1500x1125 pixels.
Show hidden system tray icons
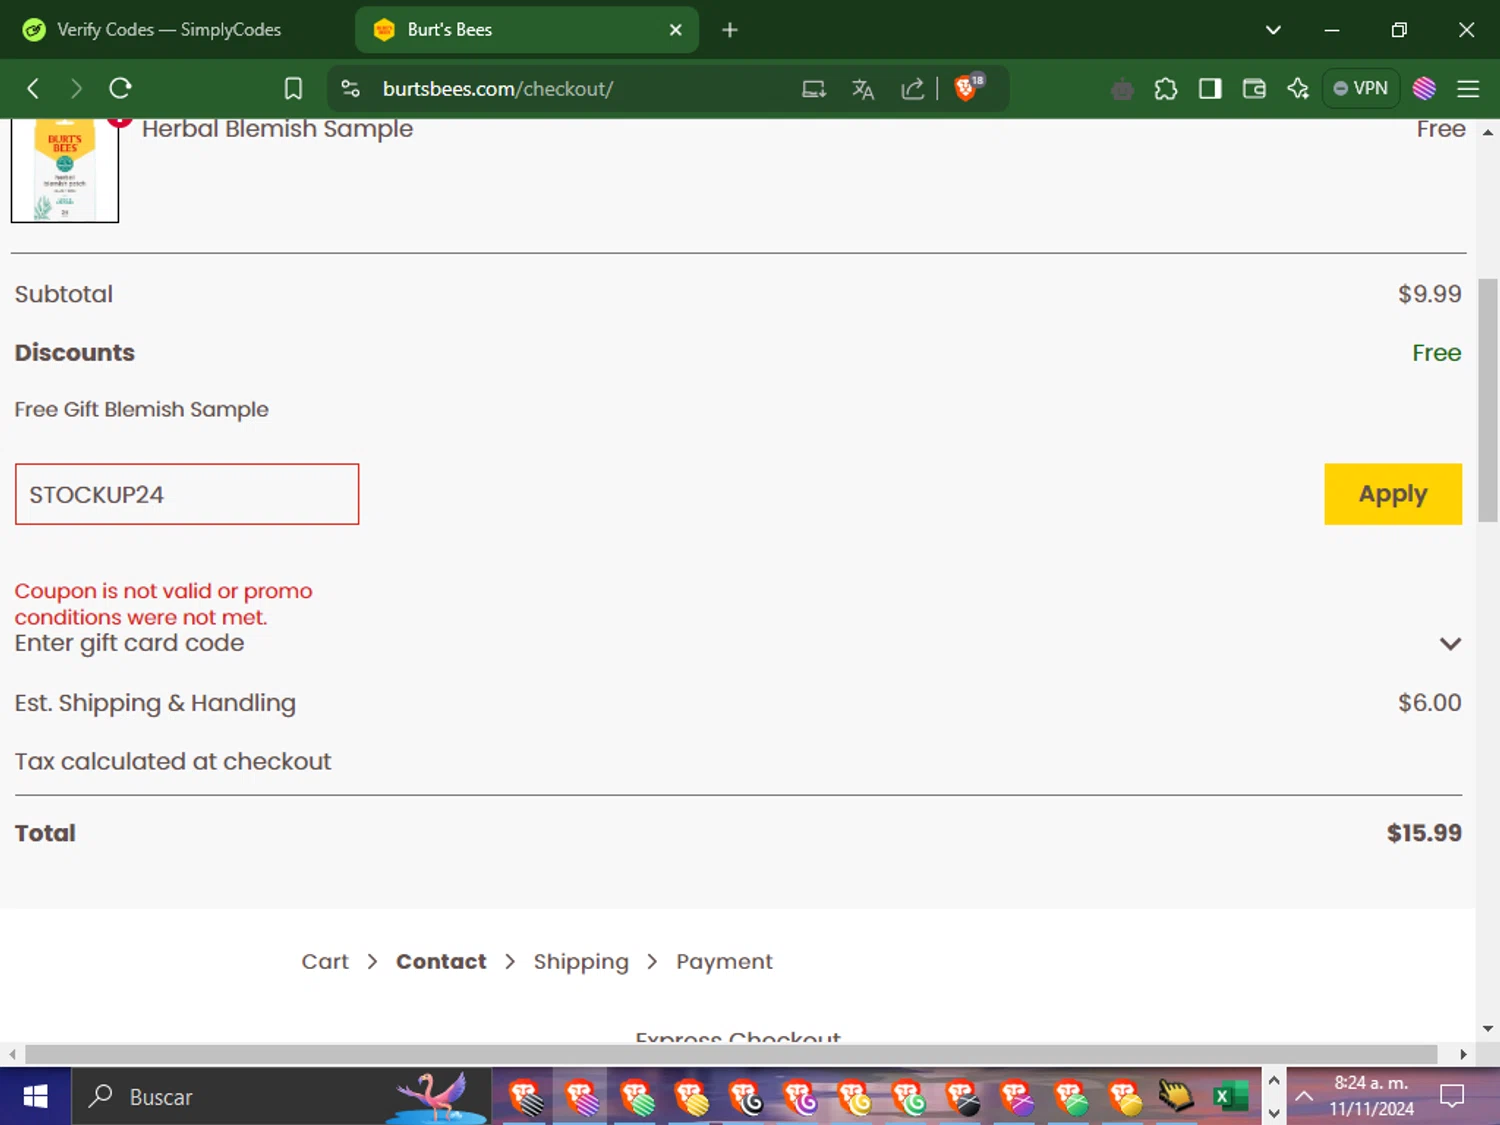(x=1304, y=1097)
